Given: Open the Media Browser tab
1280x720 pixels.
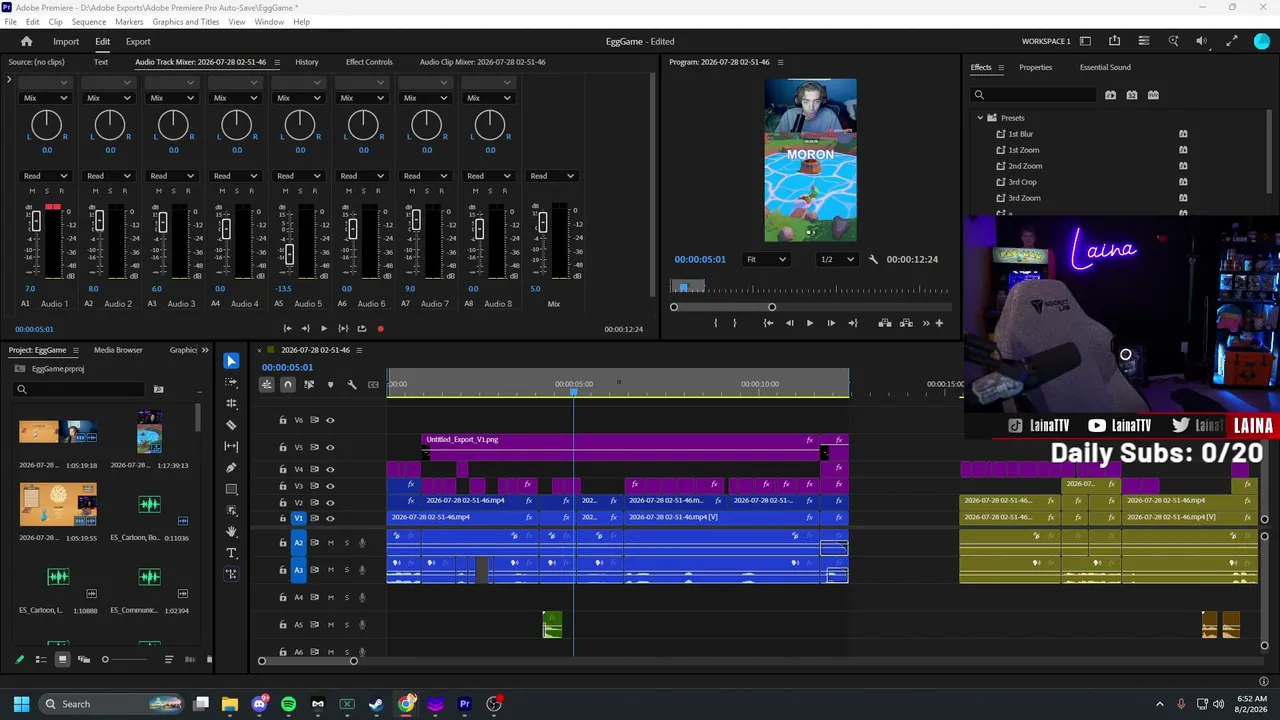Looking at the screenshot, I should pos(118,350).
